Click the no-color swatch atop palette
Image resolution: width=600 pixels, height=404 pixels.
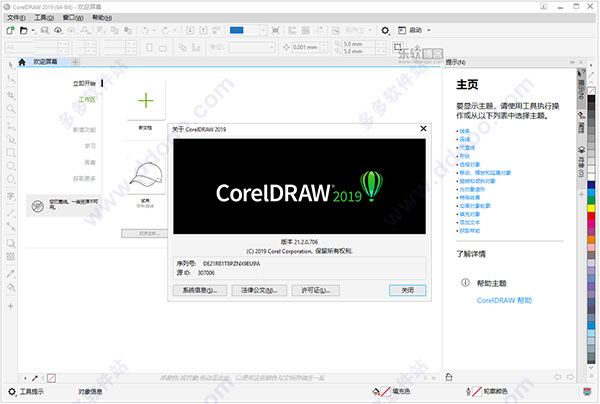coord(591,91)
